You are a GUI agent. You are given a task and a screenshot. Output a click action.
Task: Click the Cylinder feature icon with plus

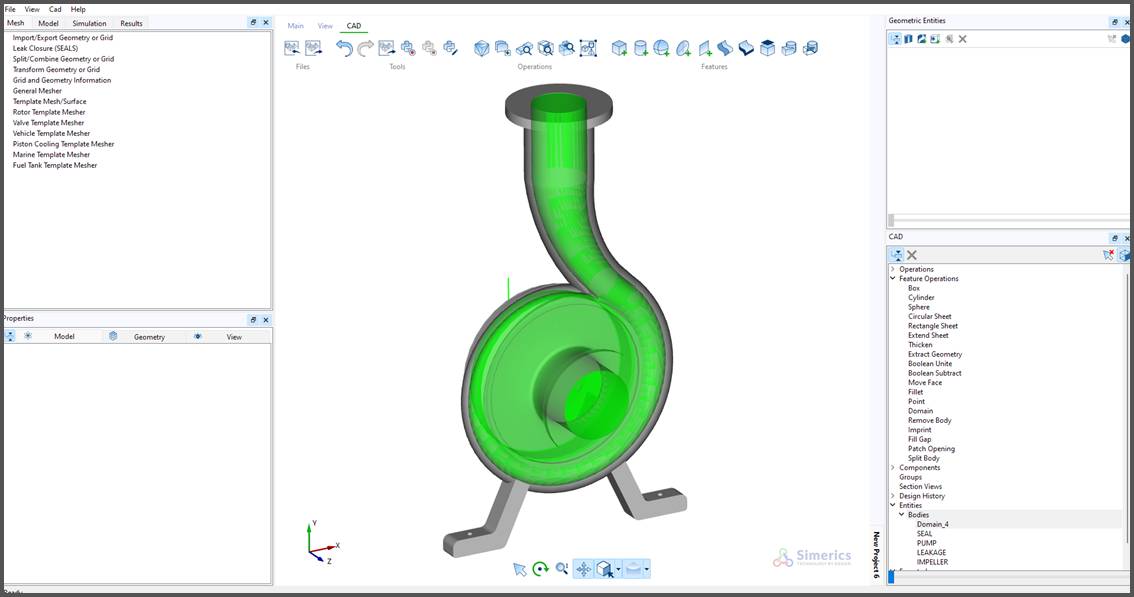coord(640,48)
